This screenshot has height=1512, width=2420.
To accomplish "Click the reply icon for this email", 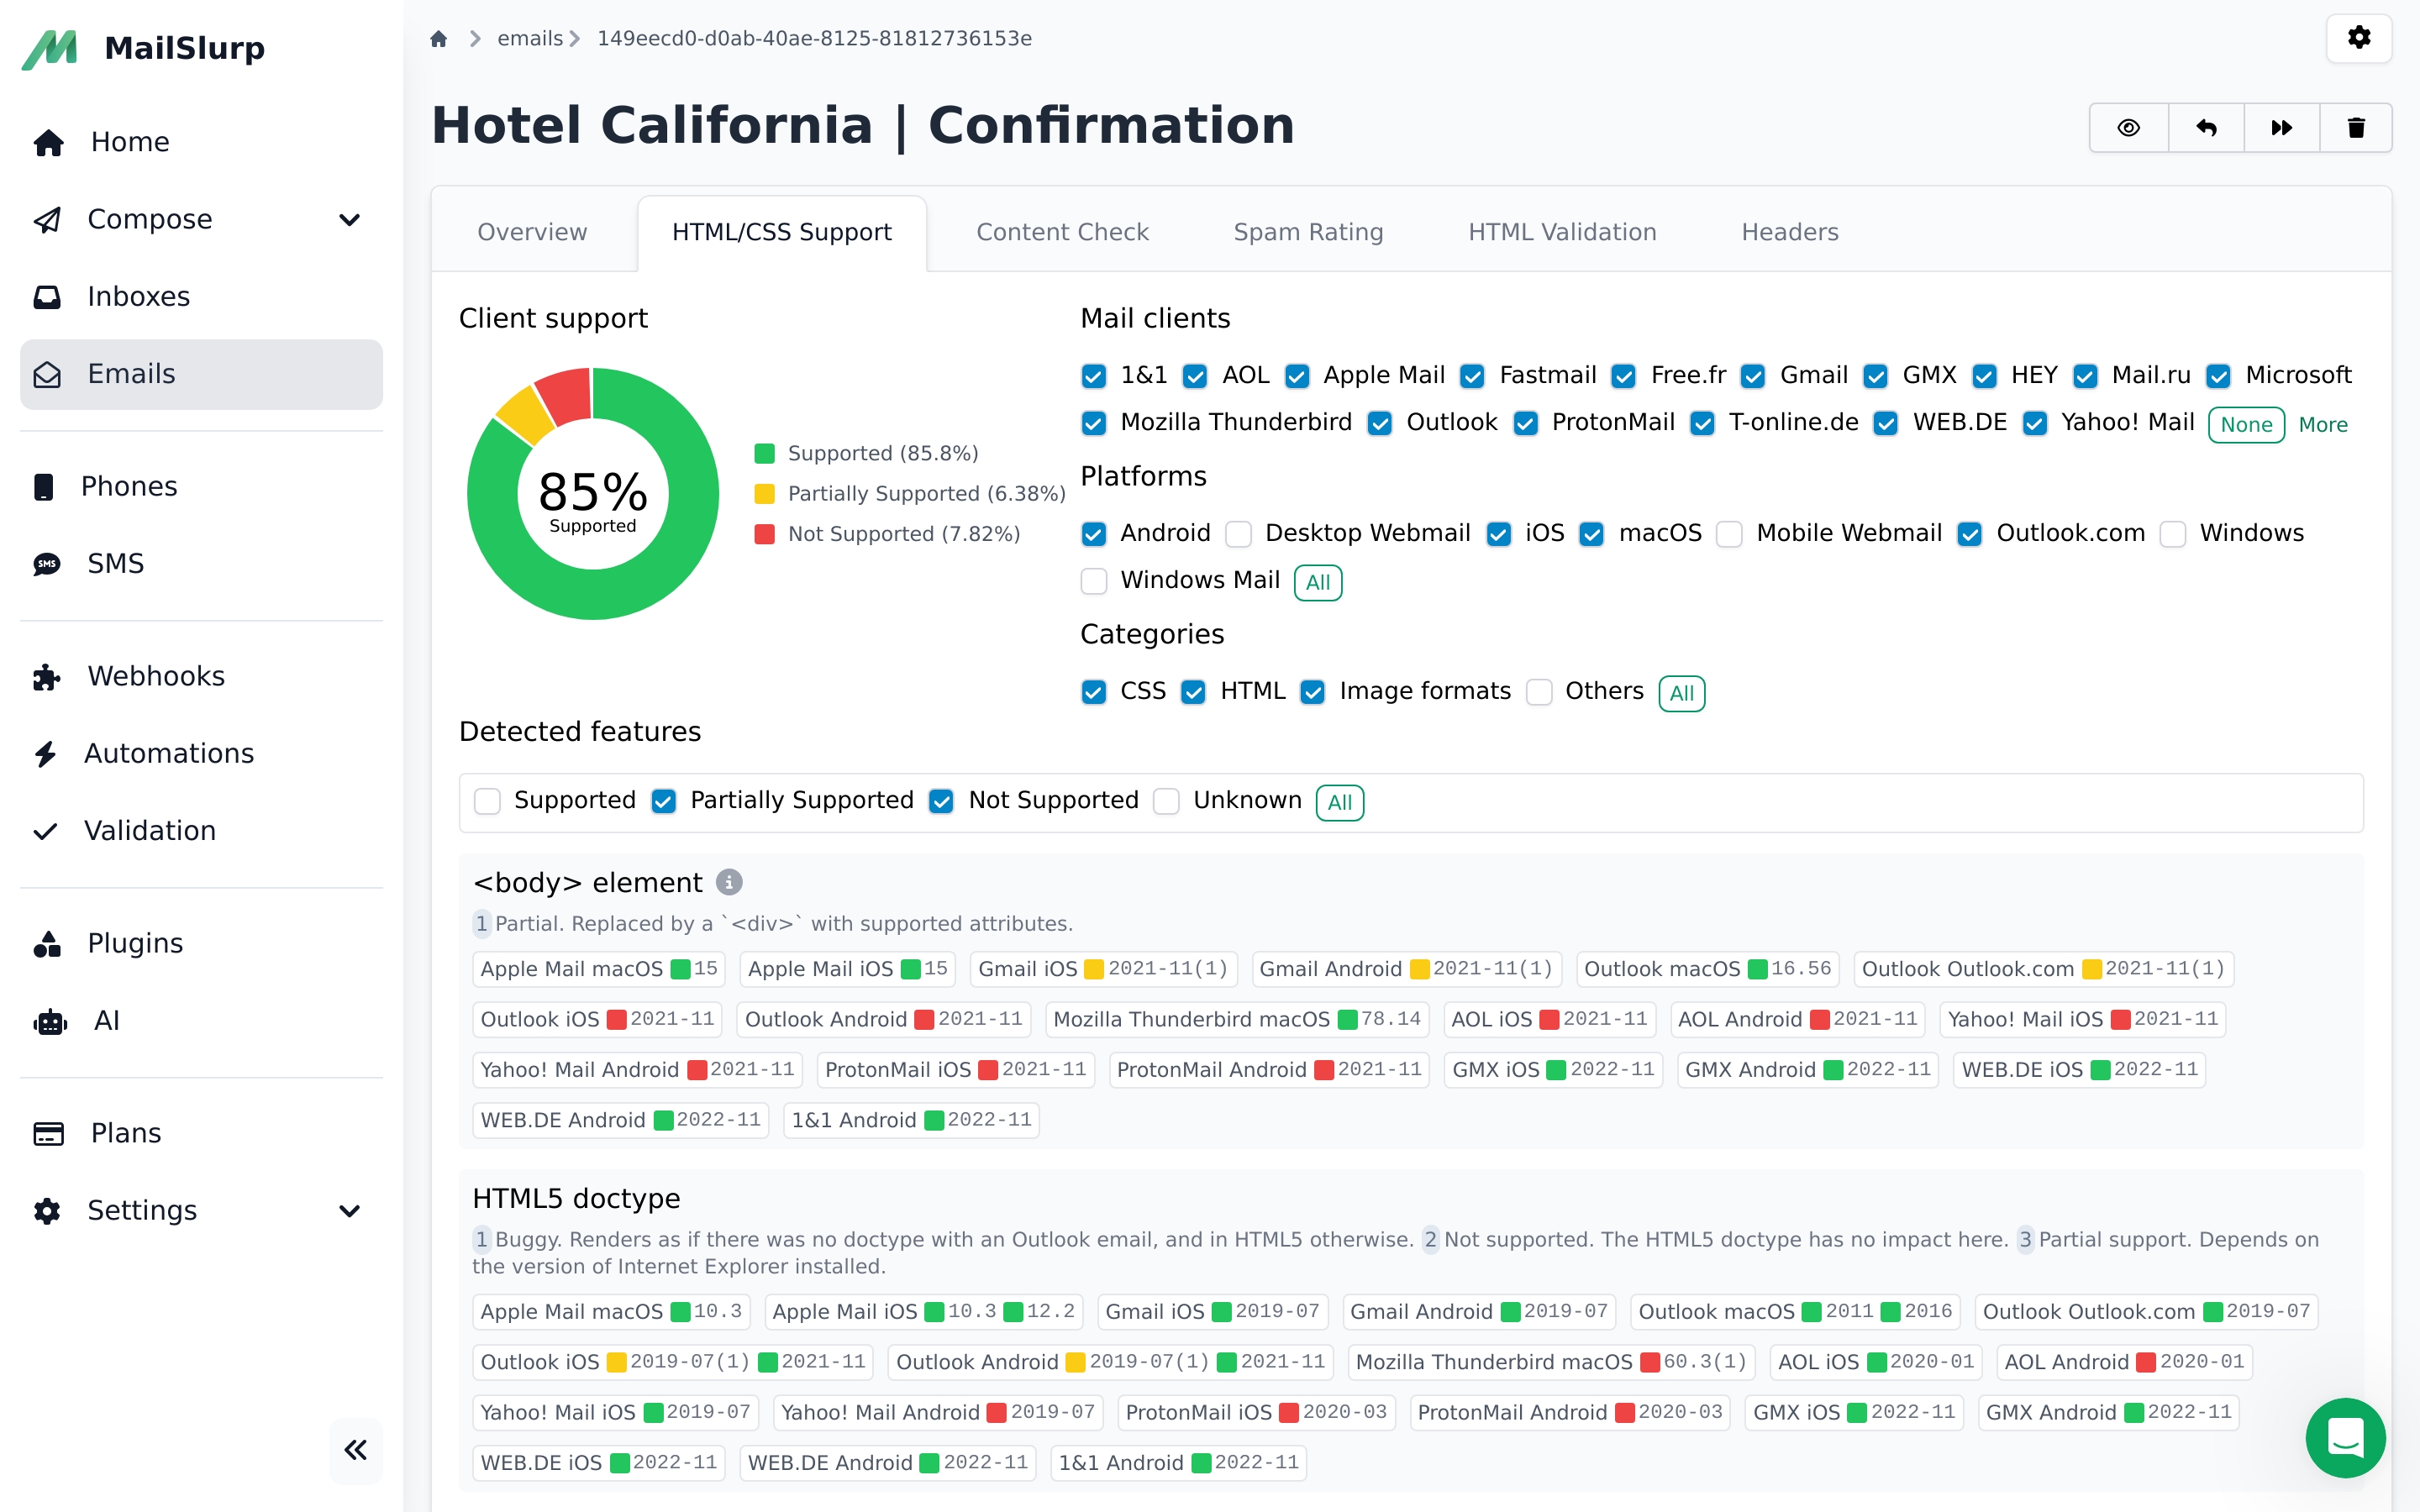I will point(2206,125).
